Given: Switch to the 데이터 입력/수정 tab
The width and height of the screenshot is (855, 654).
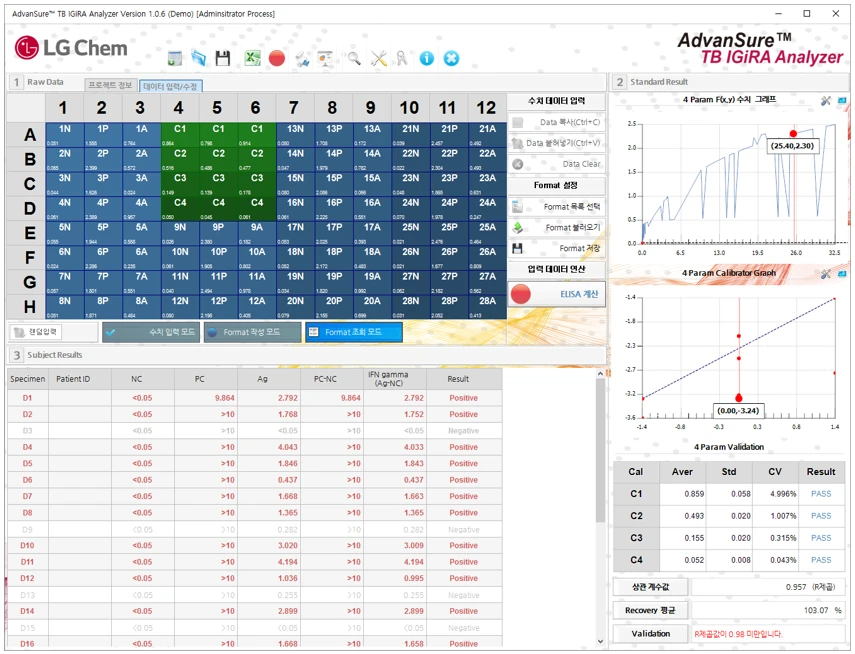Looking at the screenshot, I should coord(171,86).
